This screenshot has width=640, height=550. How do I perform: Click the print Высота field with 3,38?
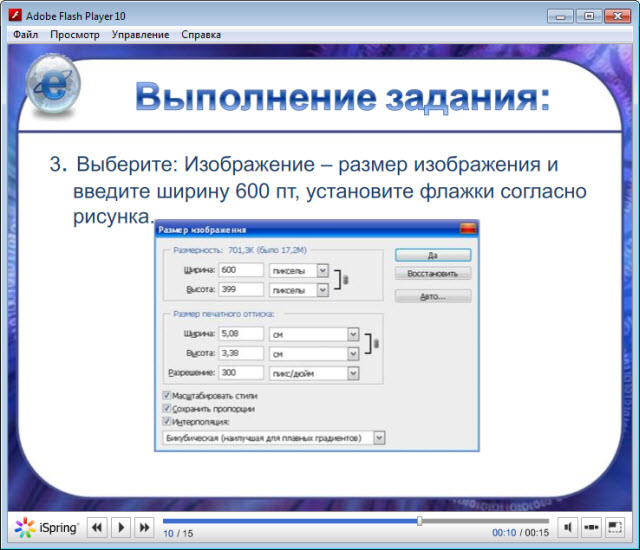point(241,353)
